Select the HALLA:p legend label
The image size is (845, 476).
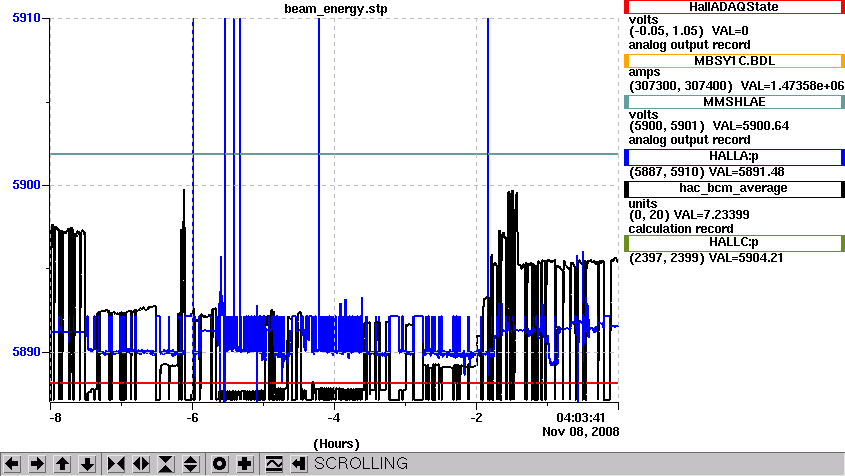734,156
